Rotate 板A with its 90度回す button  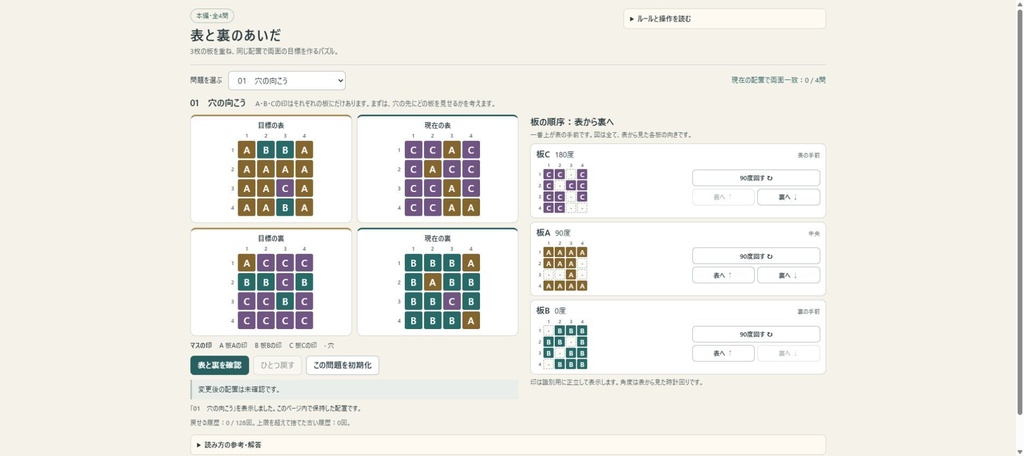point(756,255)
